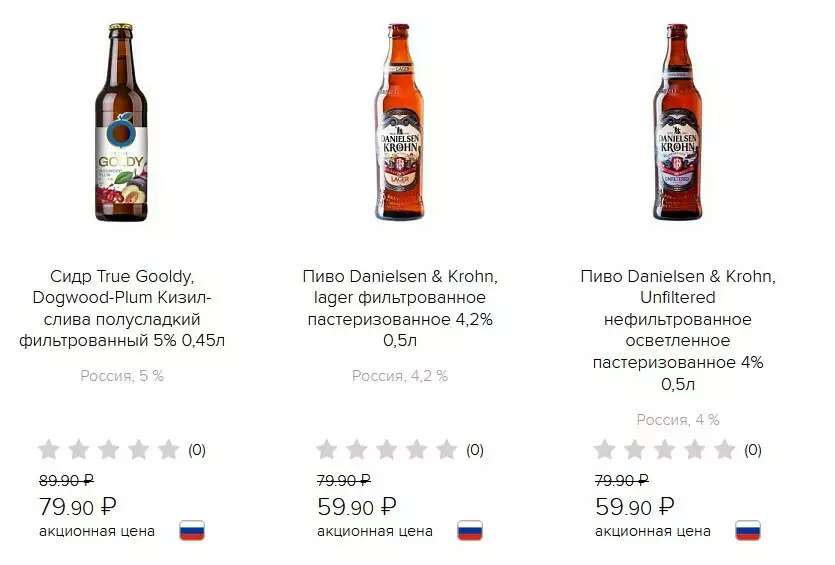Rate Danielsen & Krohn Unfiltered four stars
This screenshot has width=835, height=565.
click(695, 450)
